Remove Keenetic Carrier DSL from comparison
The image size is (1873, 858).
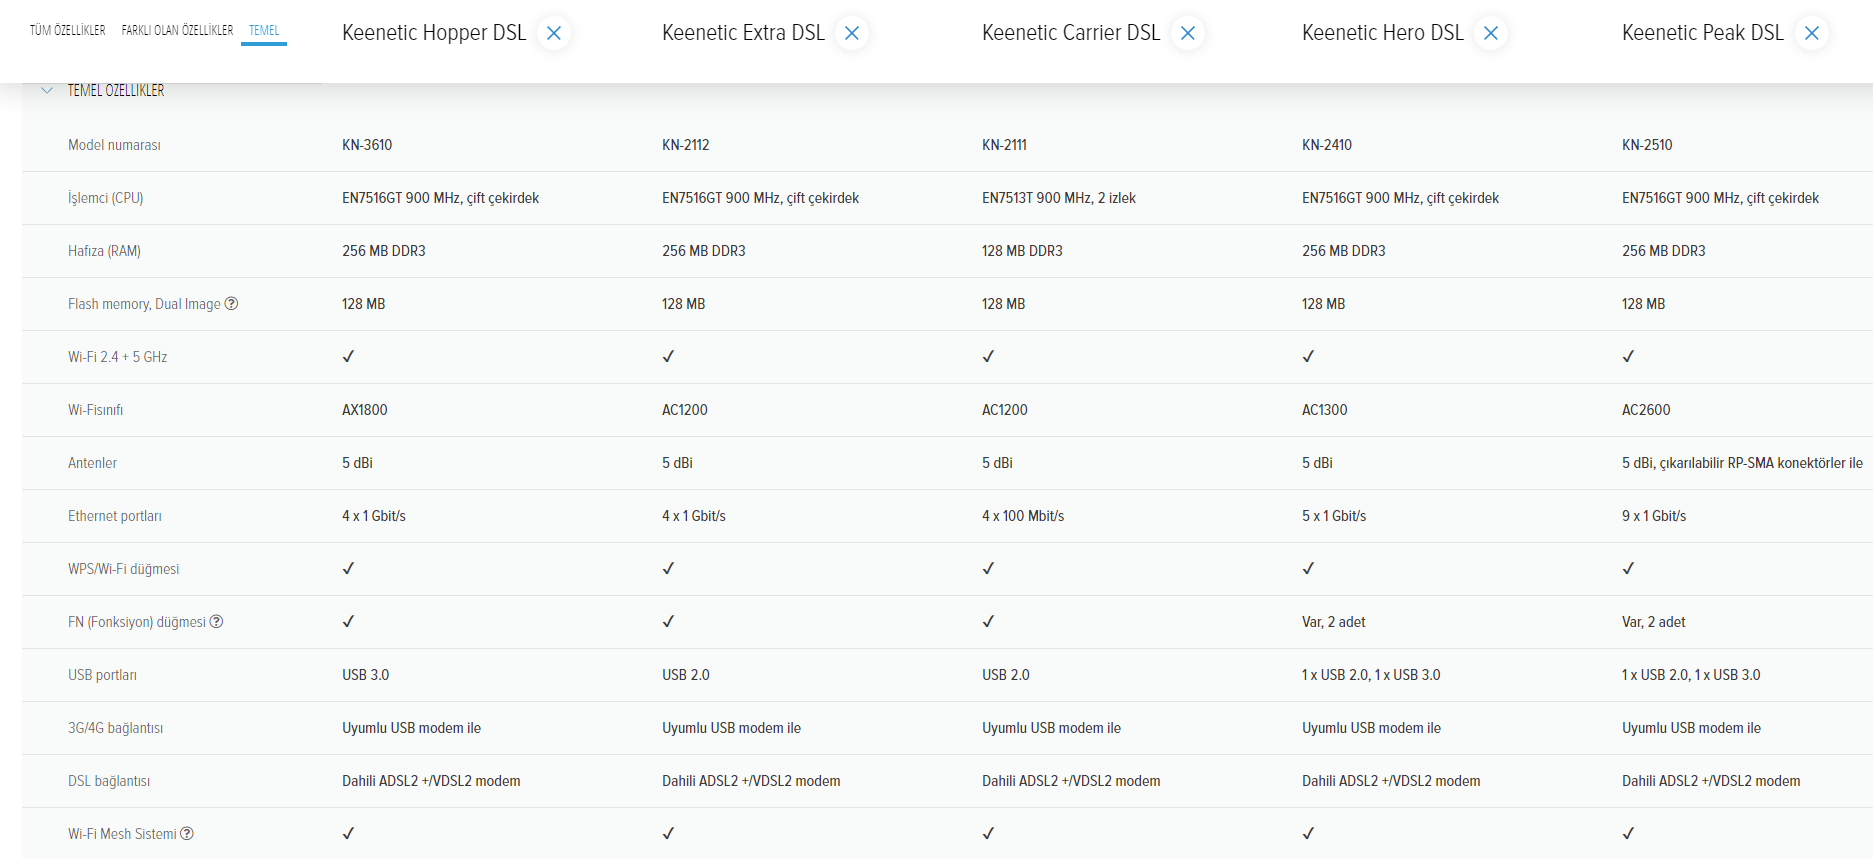[x=1188, y=33]
